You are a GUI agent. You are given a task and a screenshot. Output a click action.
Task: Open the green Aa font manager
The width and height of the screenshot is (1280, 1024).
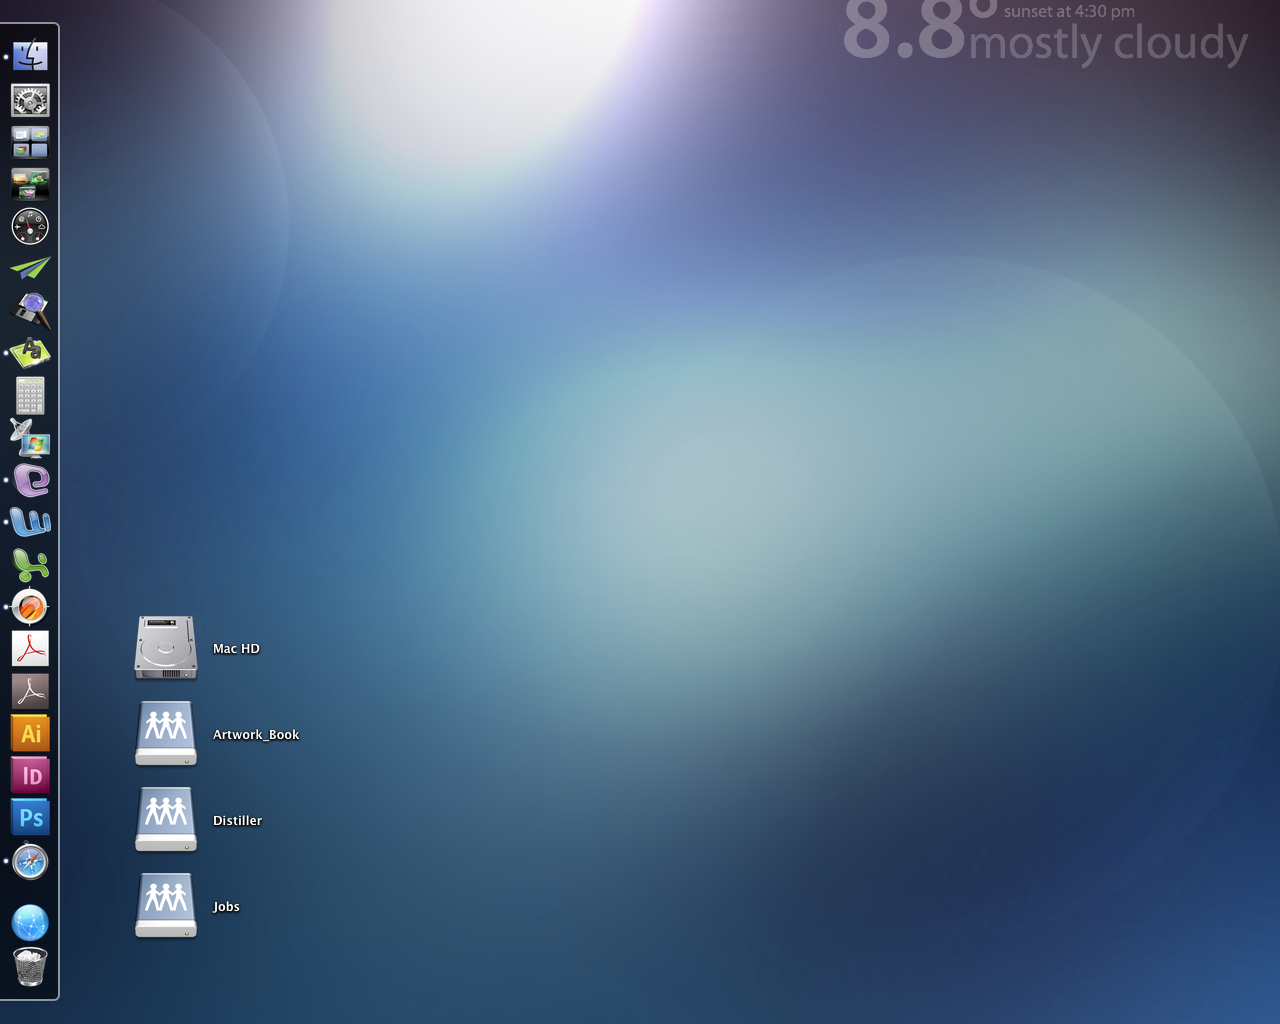point(30,352)
